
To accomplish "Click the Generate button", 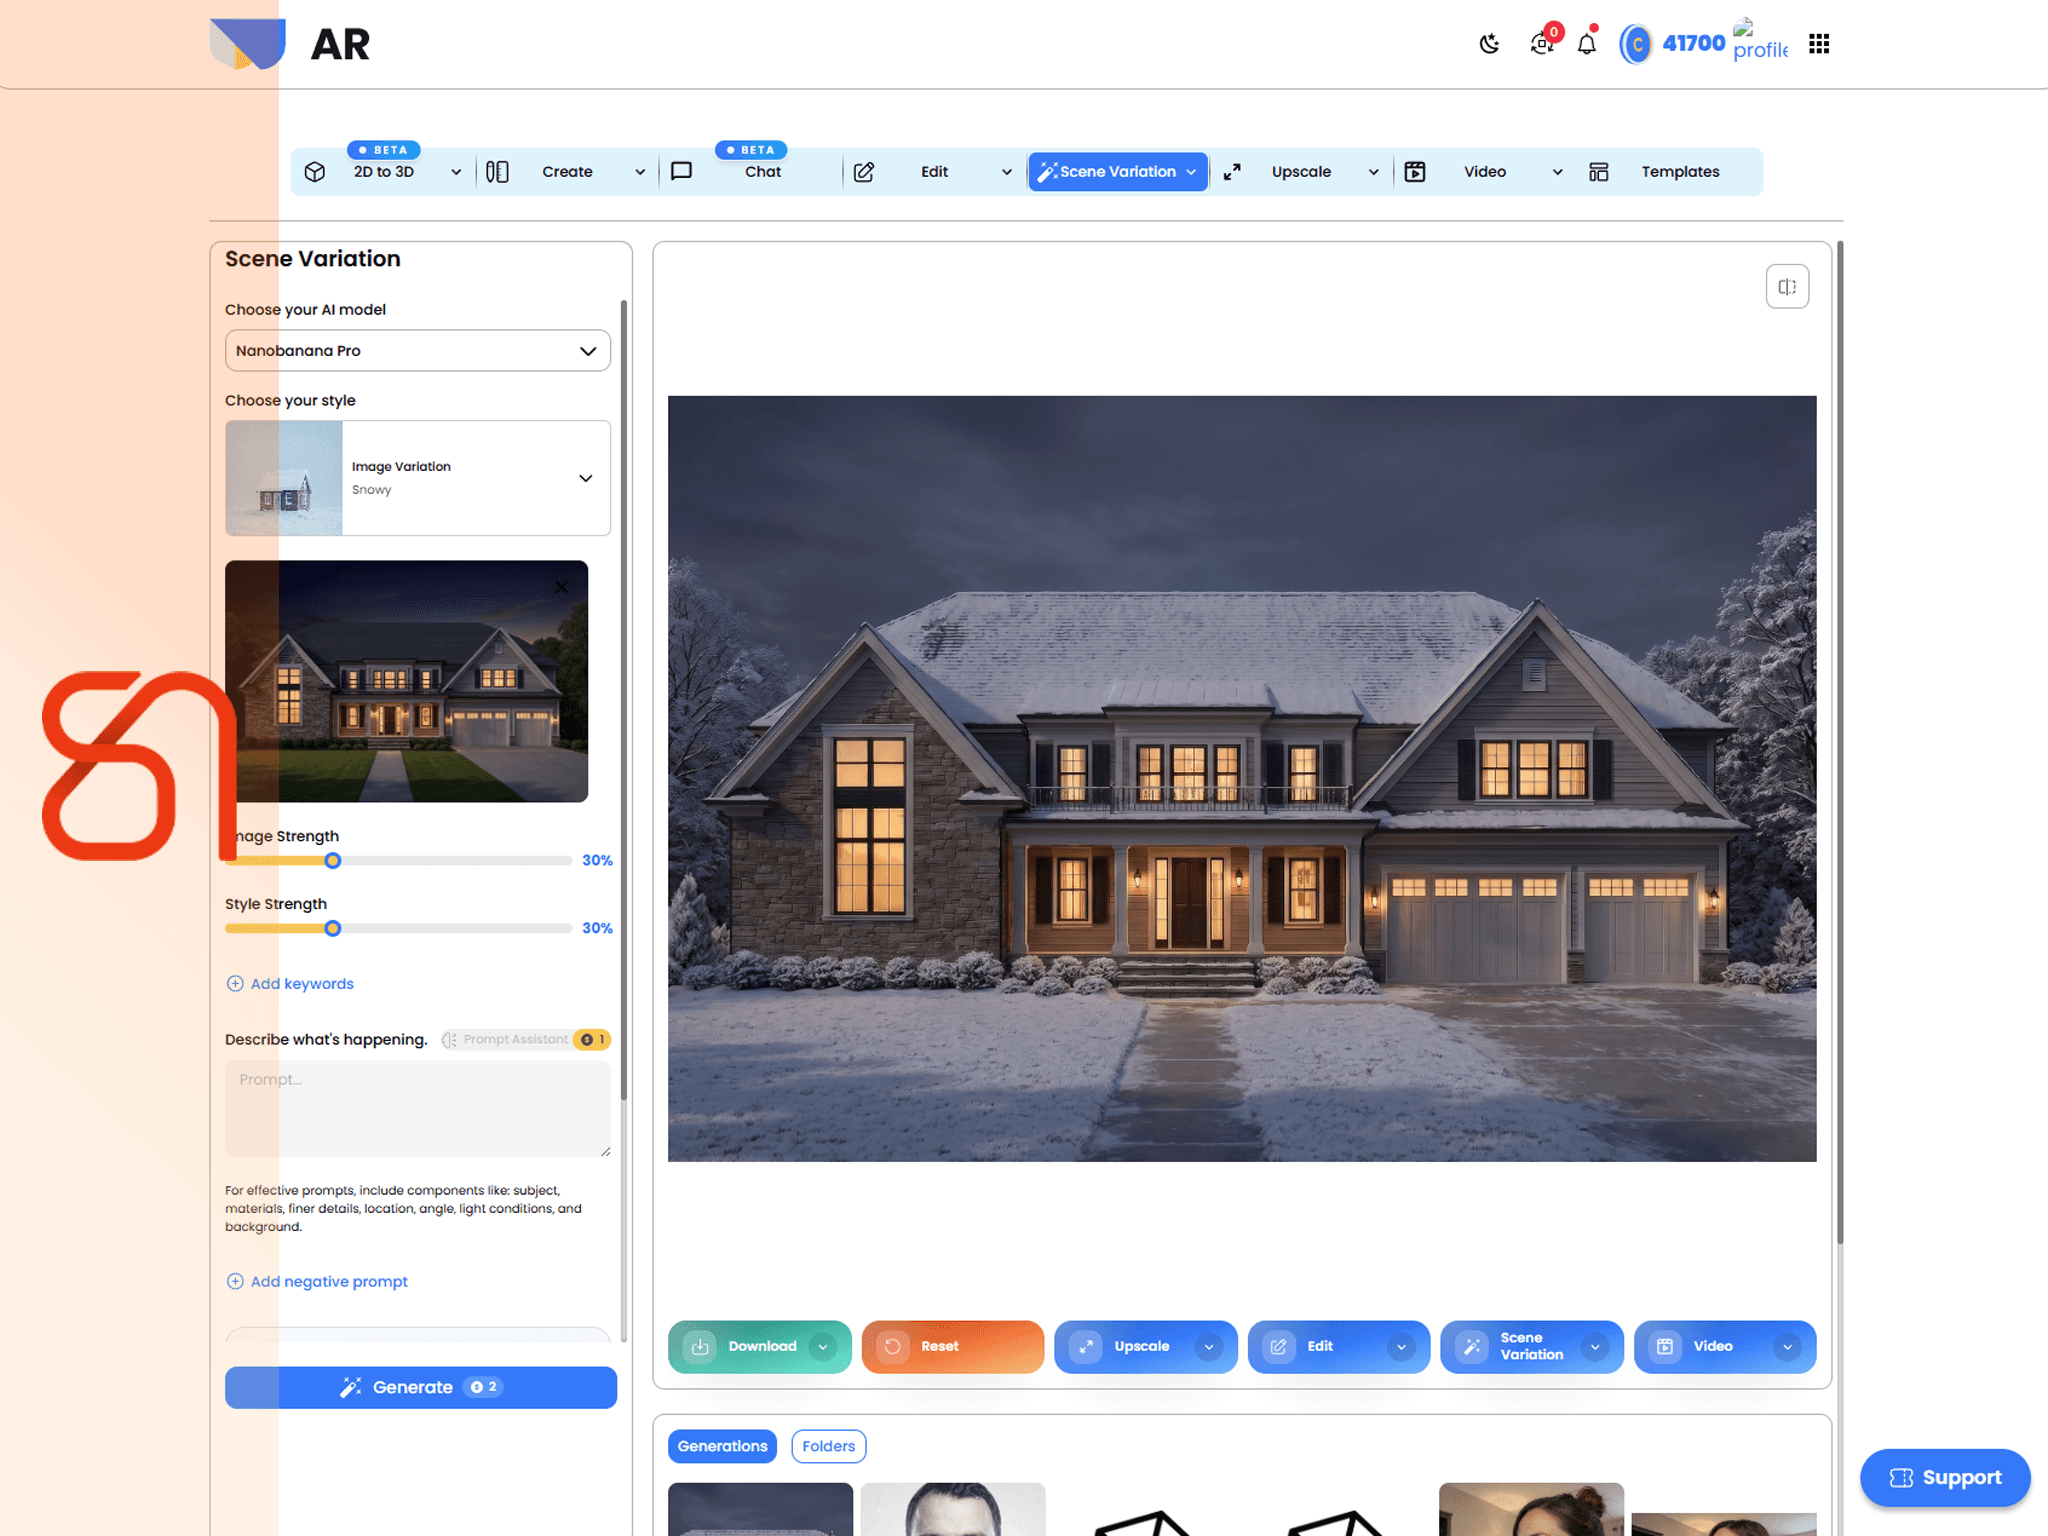I will [421, 1388].
